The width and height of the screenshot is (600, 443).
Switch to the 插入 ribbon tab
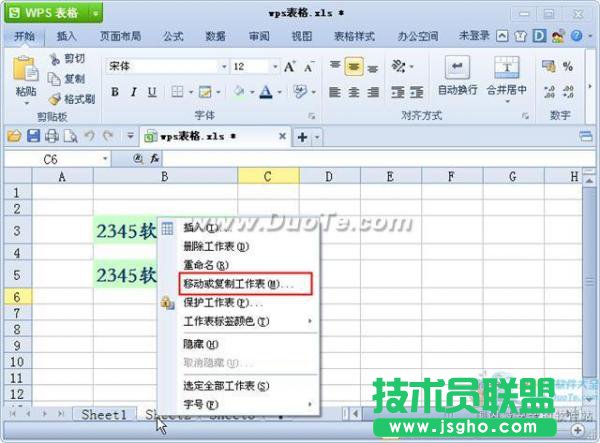point(67,36)
